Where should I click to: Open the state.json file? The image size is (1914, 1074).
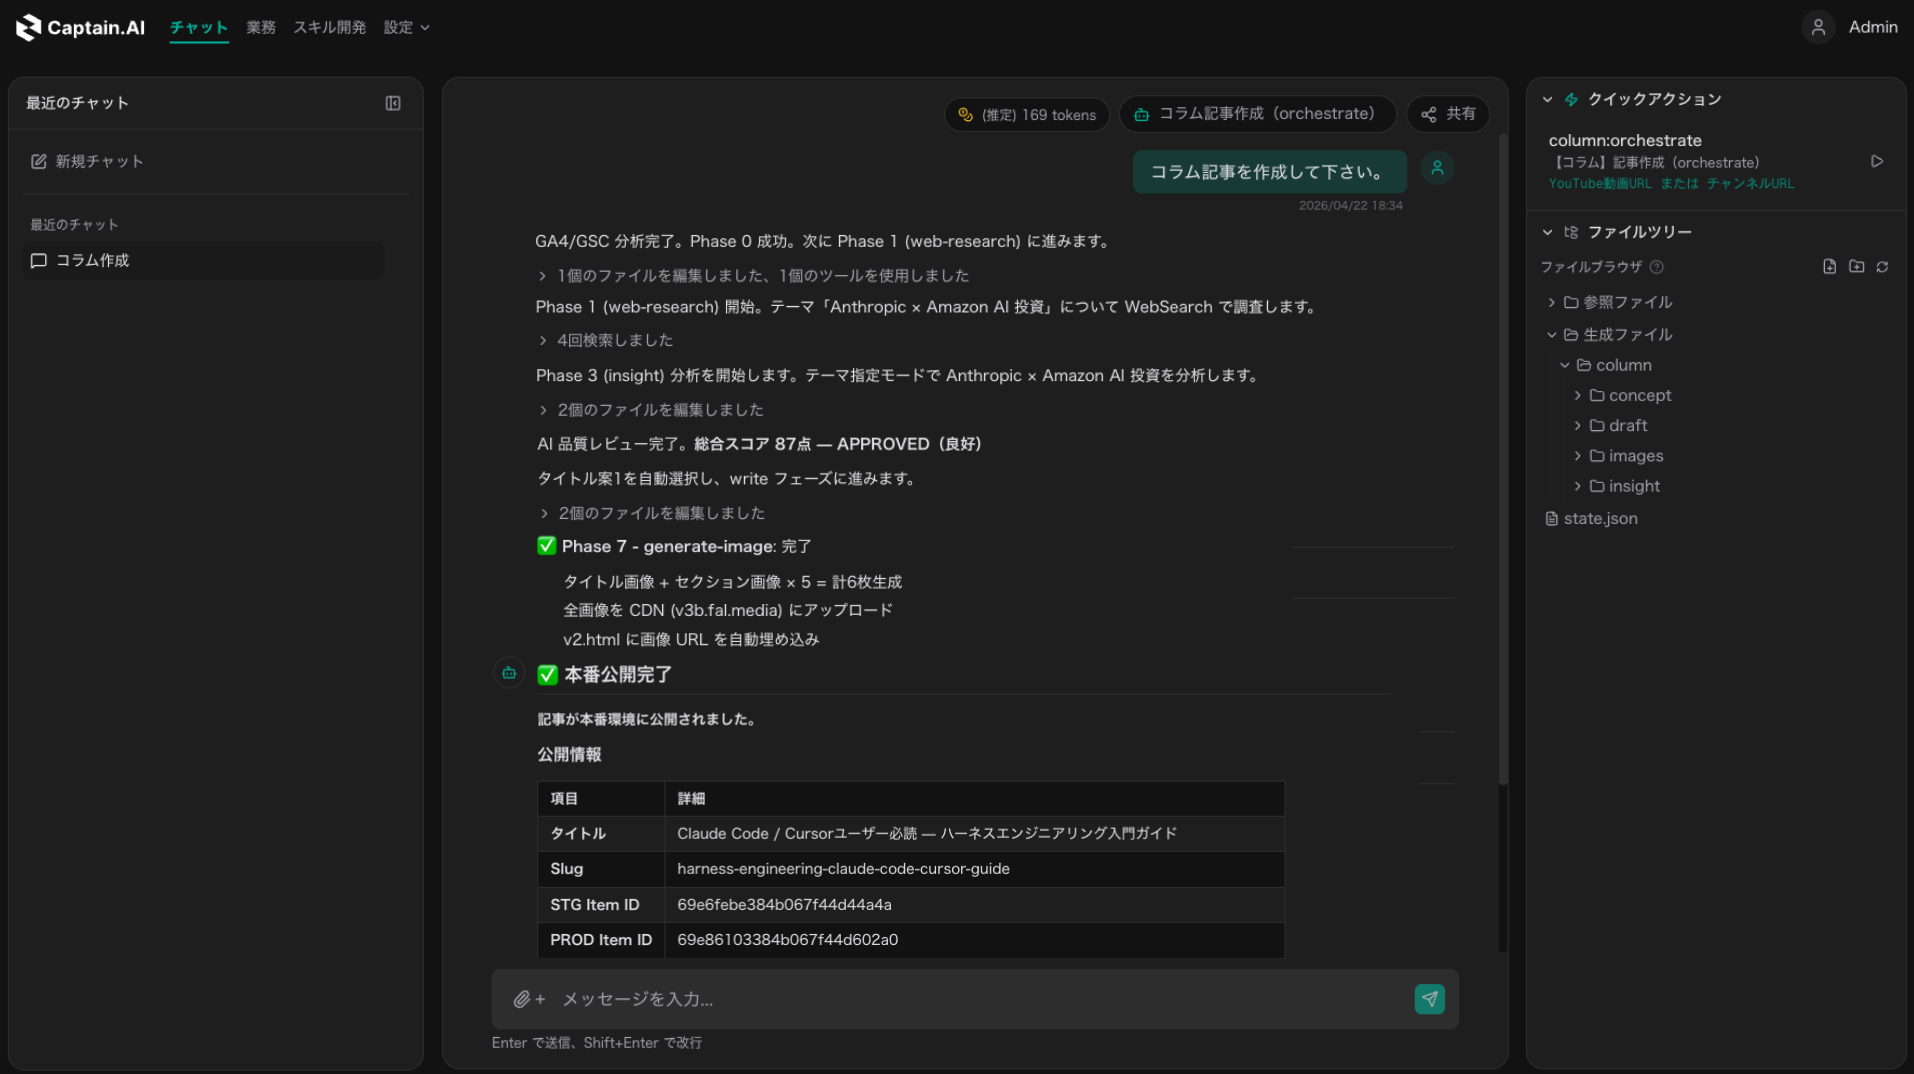(1591, 518)
